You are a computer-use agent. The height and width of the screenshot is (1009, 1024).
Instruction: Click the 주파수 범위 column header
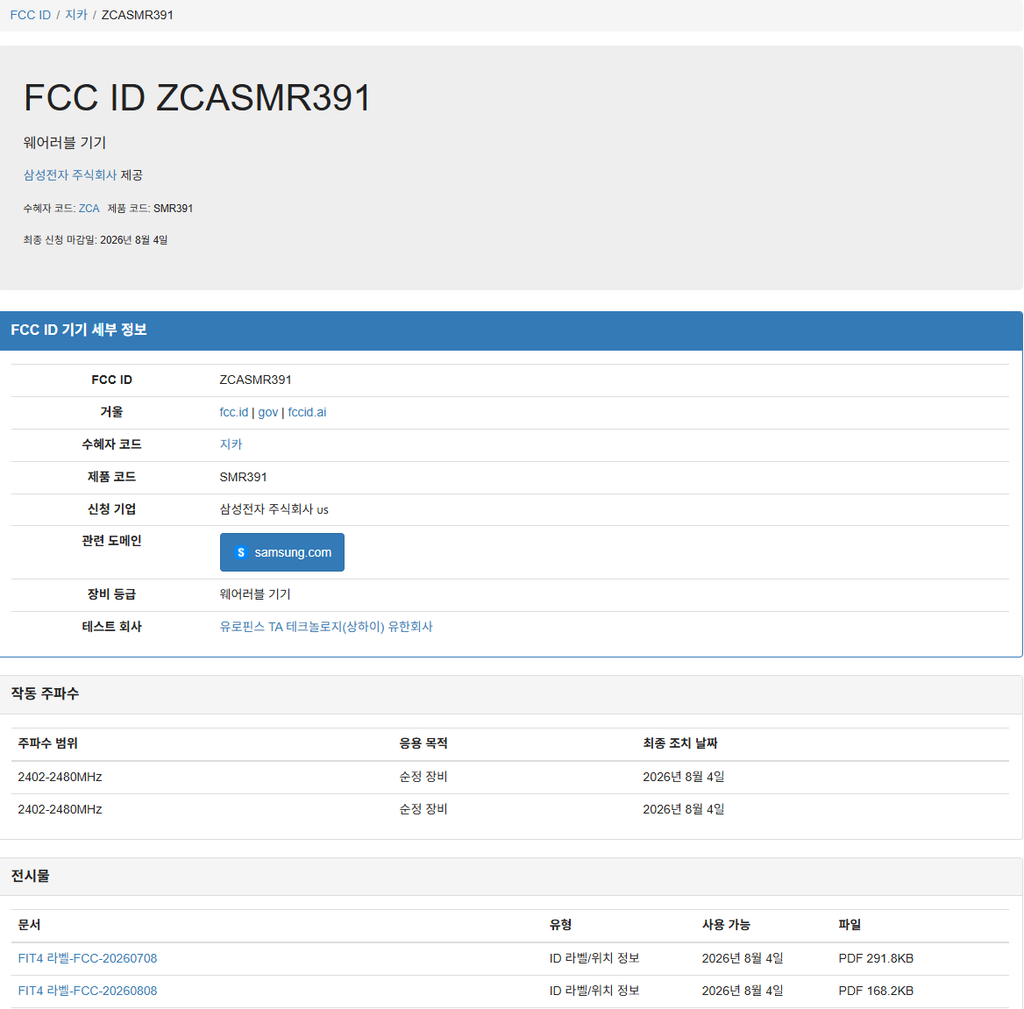[x=48, y=743]
